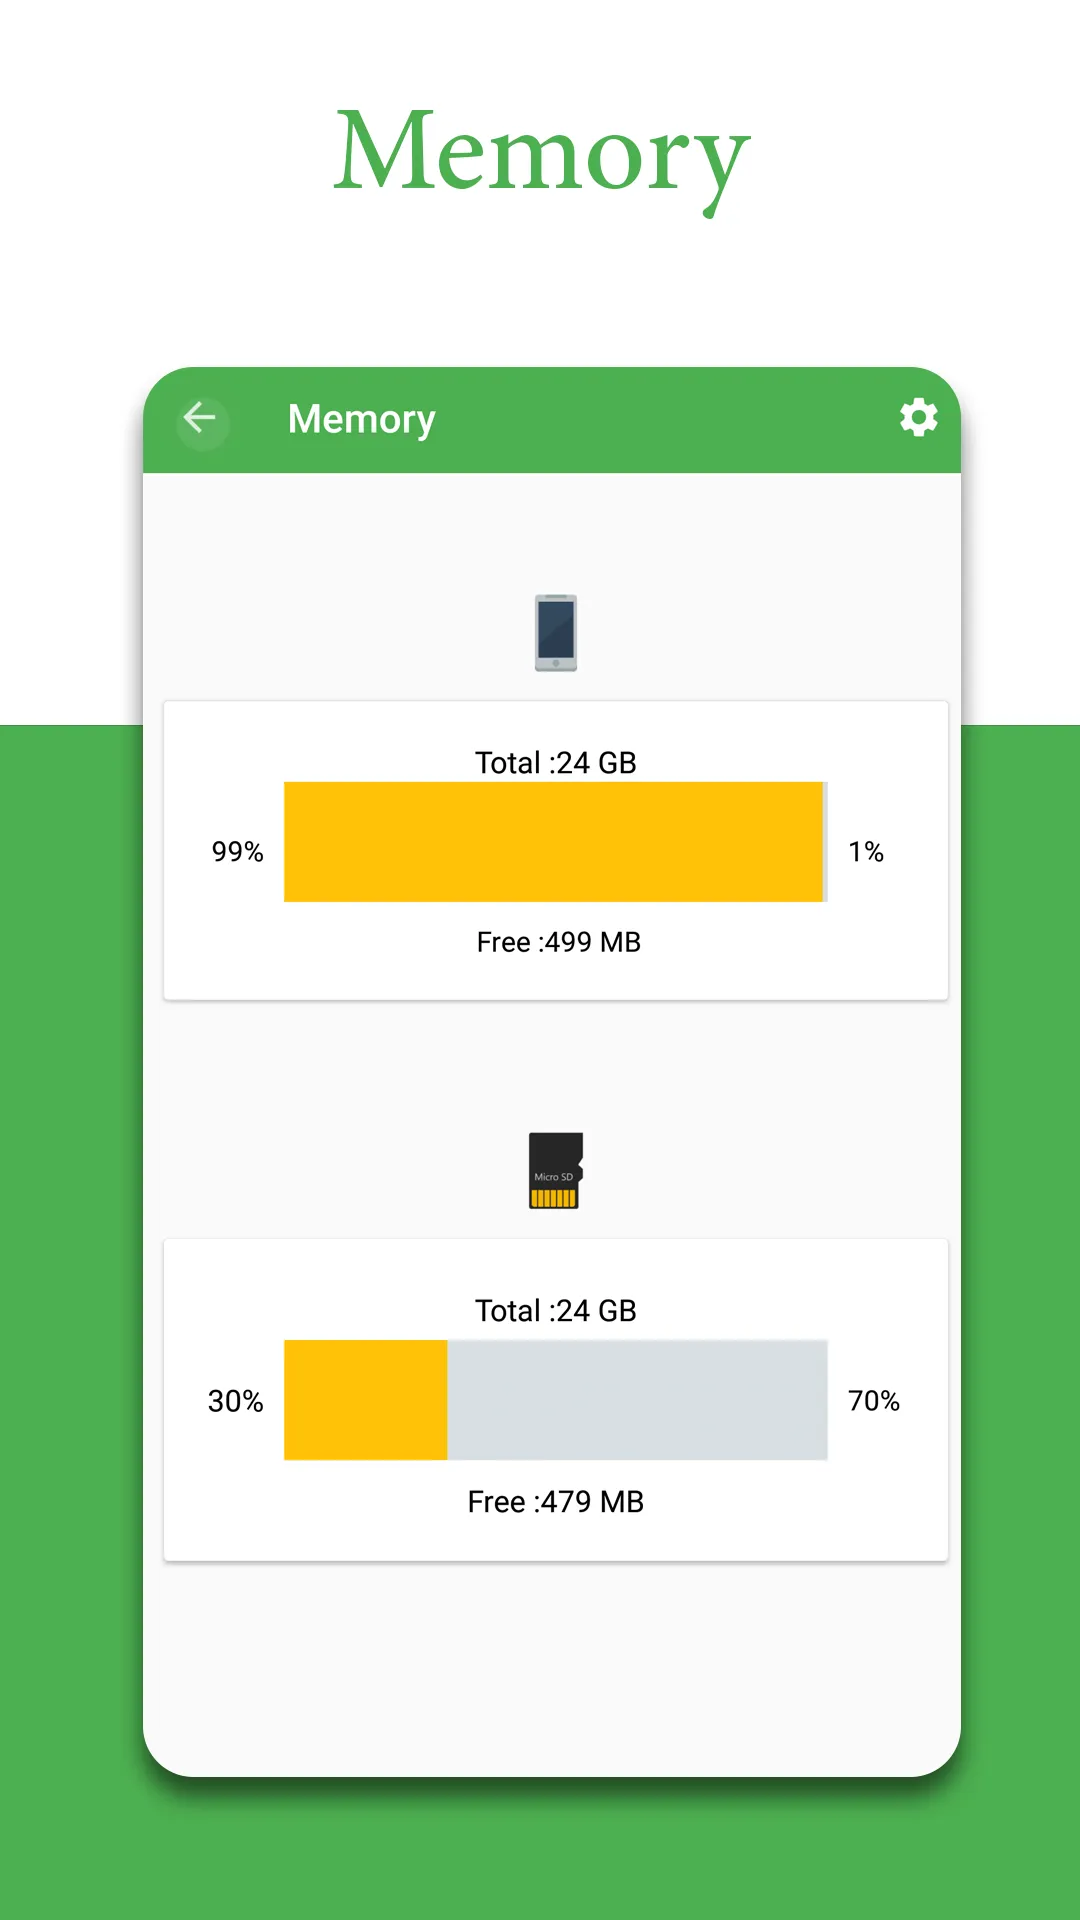Click the Memory title in the header
The height and width of the screenshot is (1920, 1080).
click(361, 418)
